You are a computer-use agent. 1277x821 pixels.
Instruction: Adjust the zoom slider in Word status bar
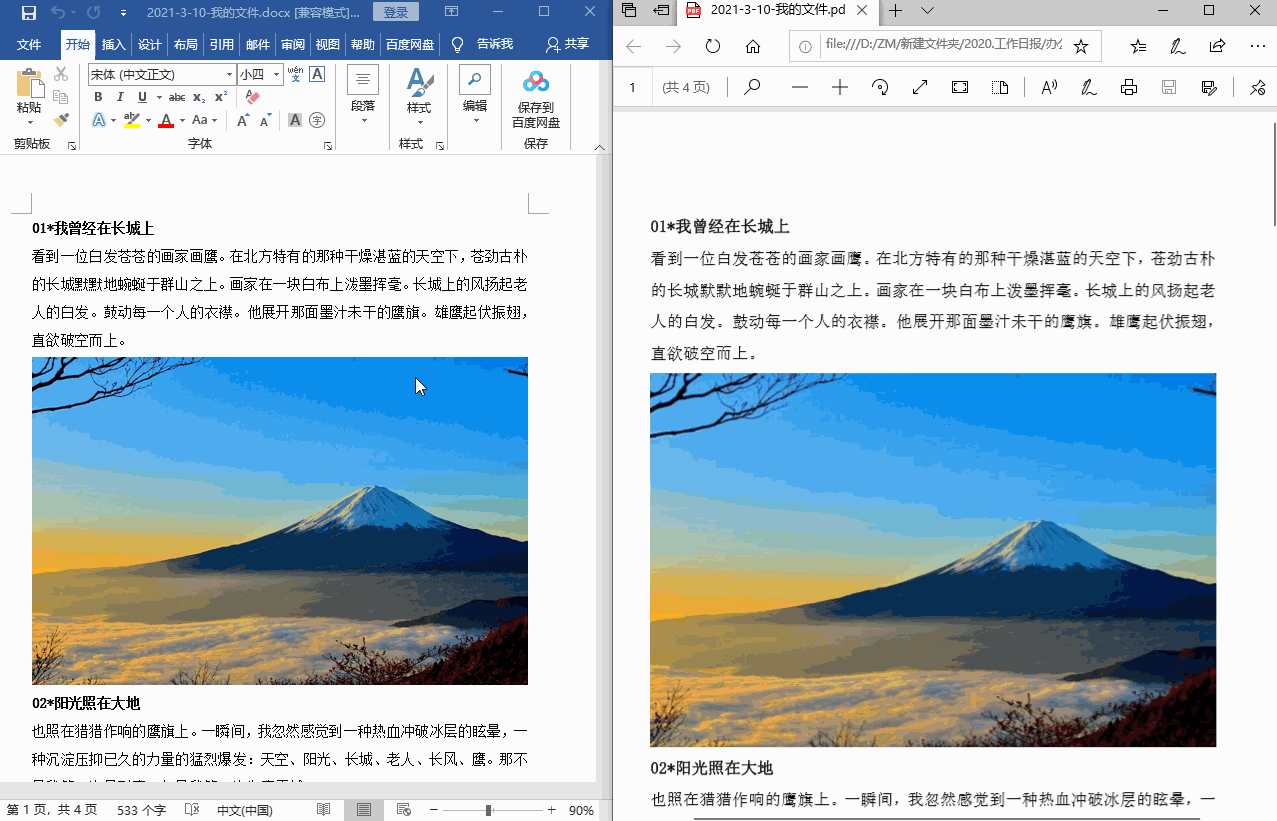487,810
